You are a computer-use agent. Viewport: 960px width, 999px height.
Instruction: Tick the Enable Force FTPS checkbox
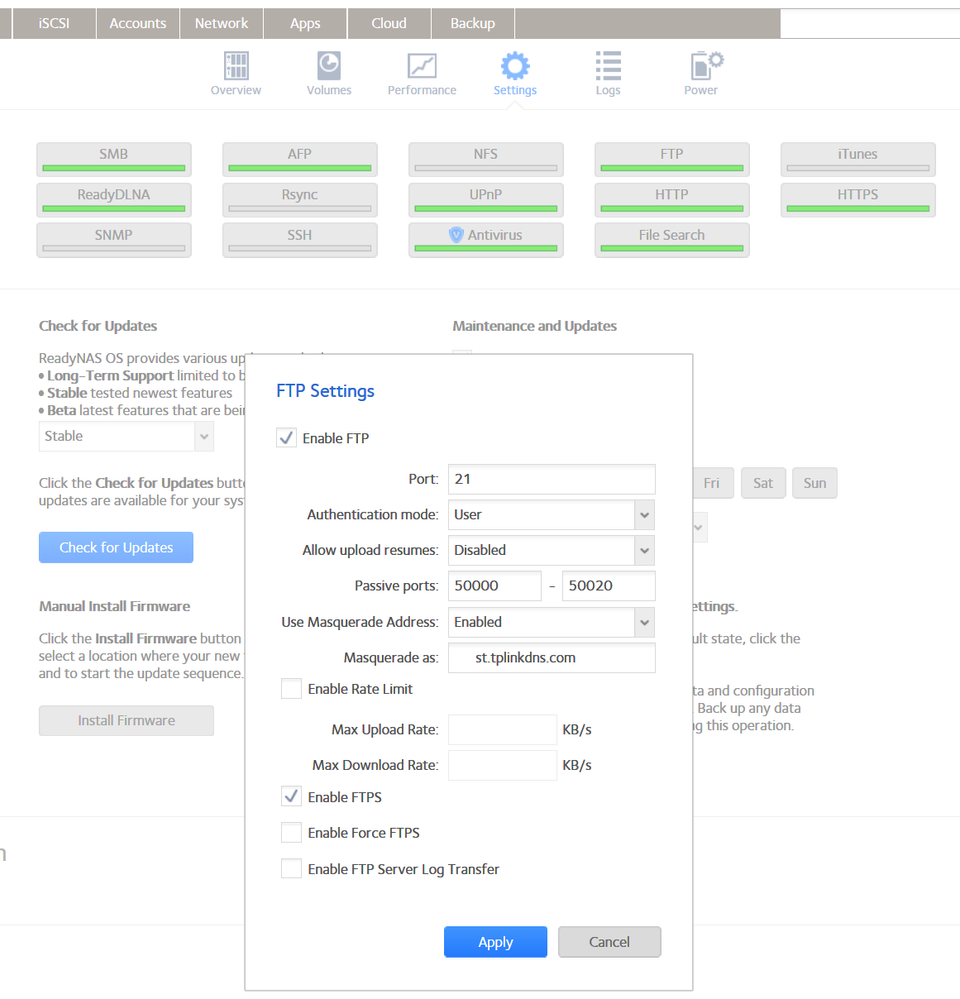[291, 833]
